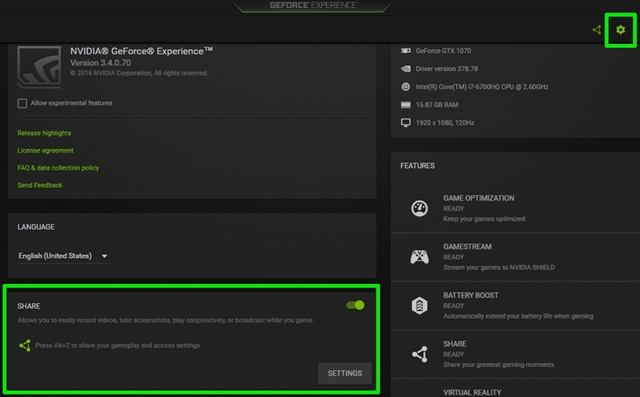
Task: Toggle the SHARE overlay switch off
Action: (355, 305)
